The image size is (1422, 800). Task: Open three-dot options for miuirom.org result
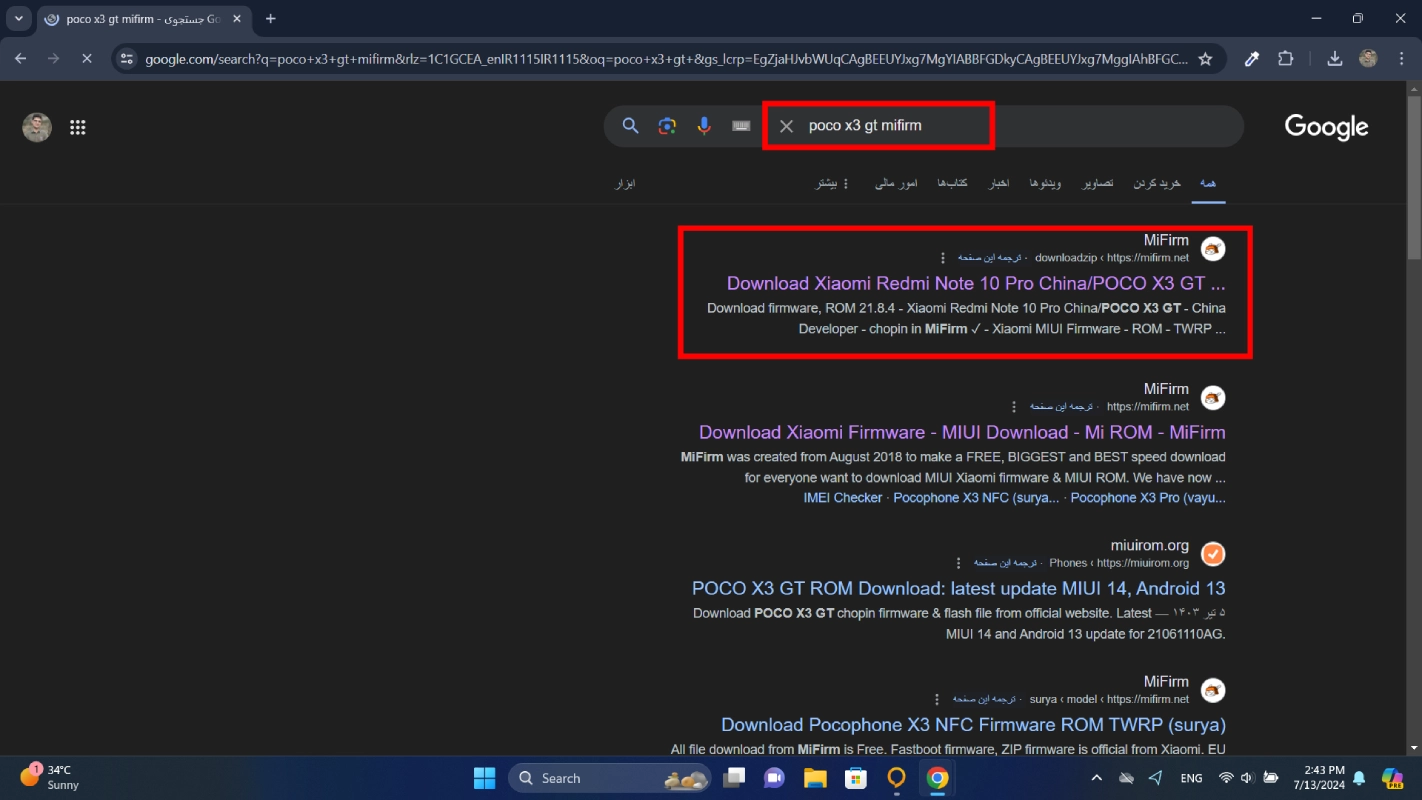959,563
